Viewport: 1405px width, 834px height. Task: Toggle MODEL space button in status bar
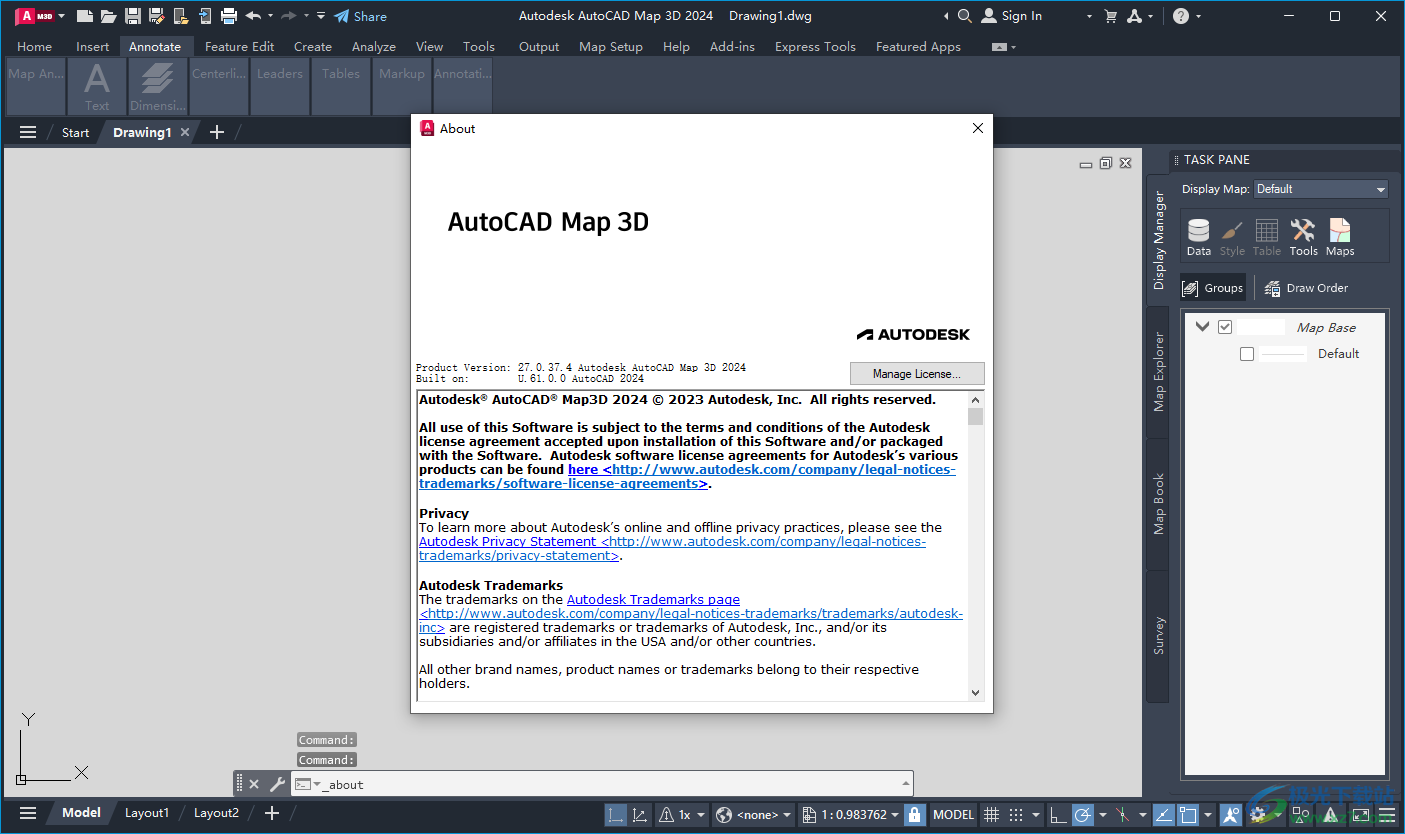[x=953, y=814]
